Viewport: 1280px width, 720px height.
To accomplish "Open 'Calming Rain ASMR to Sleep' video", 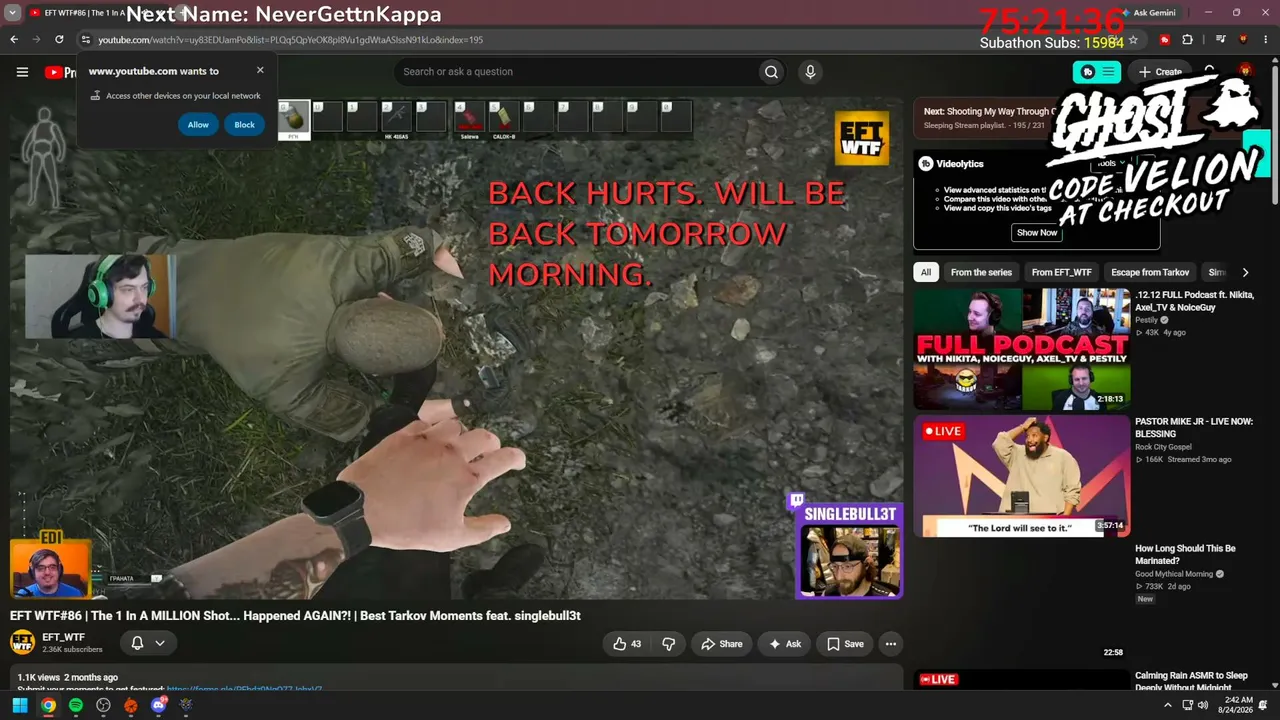I will coord(1191,681).
